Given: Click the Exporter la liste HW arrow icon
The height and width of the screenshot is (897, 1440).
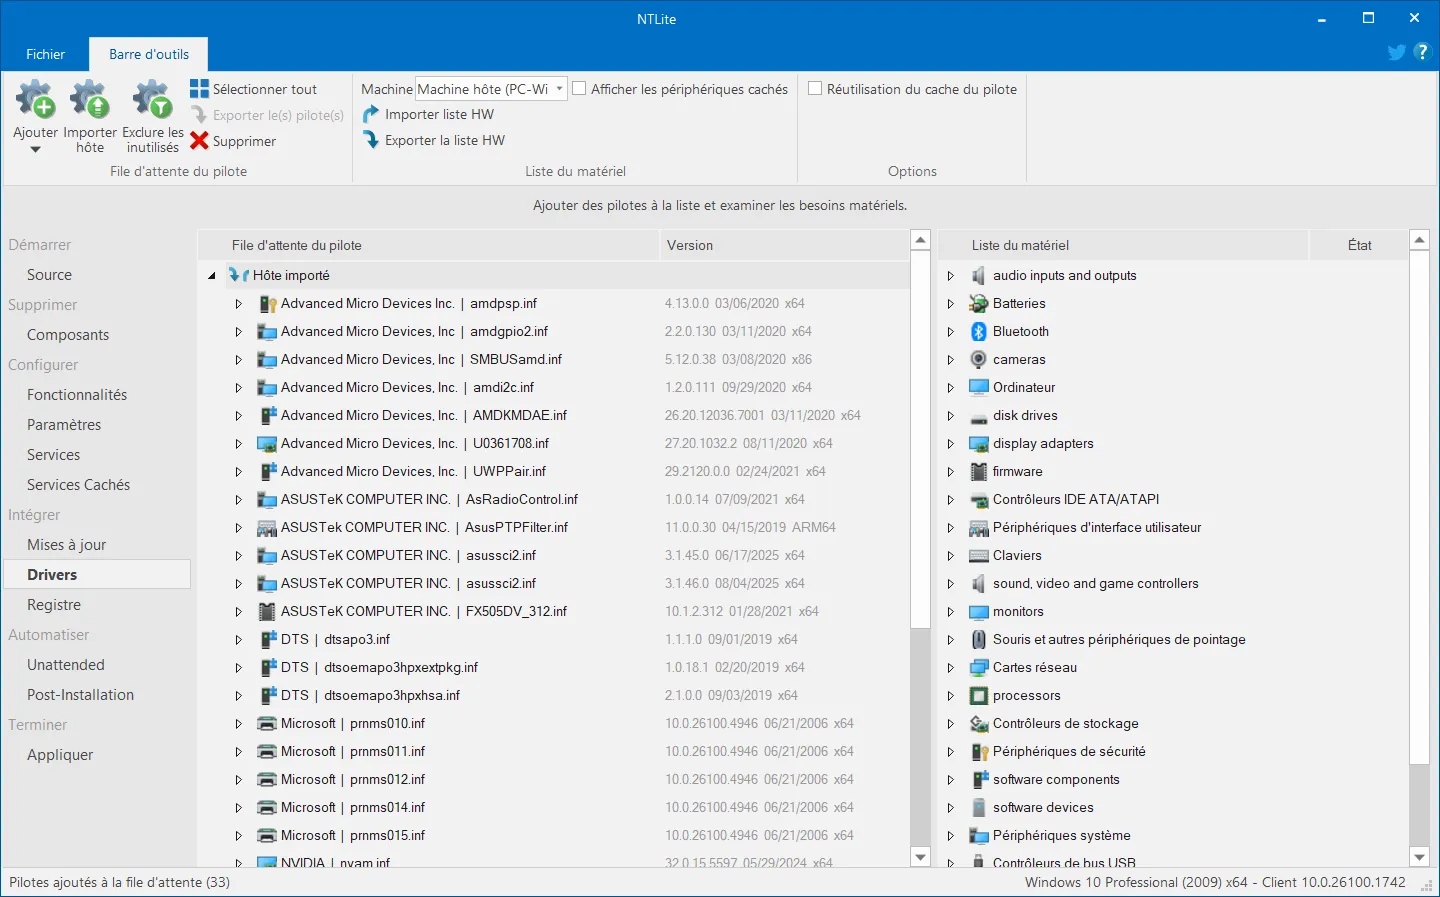Looking at the screenshot, I should (371, 140).
